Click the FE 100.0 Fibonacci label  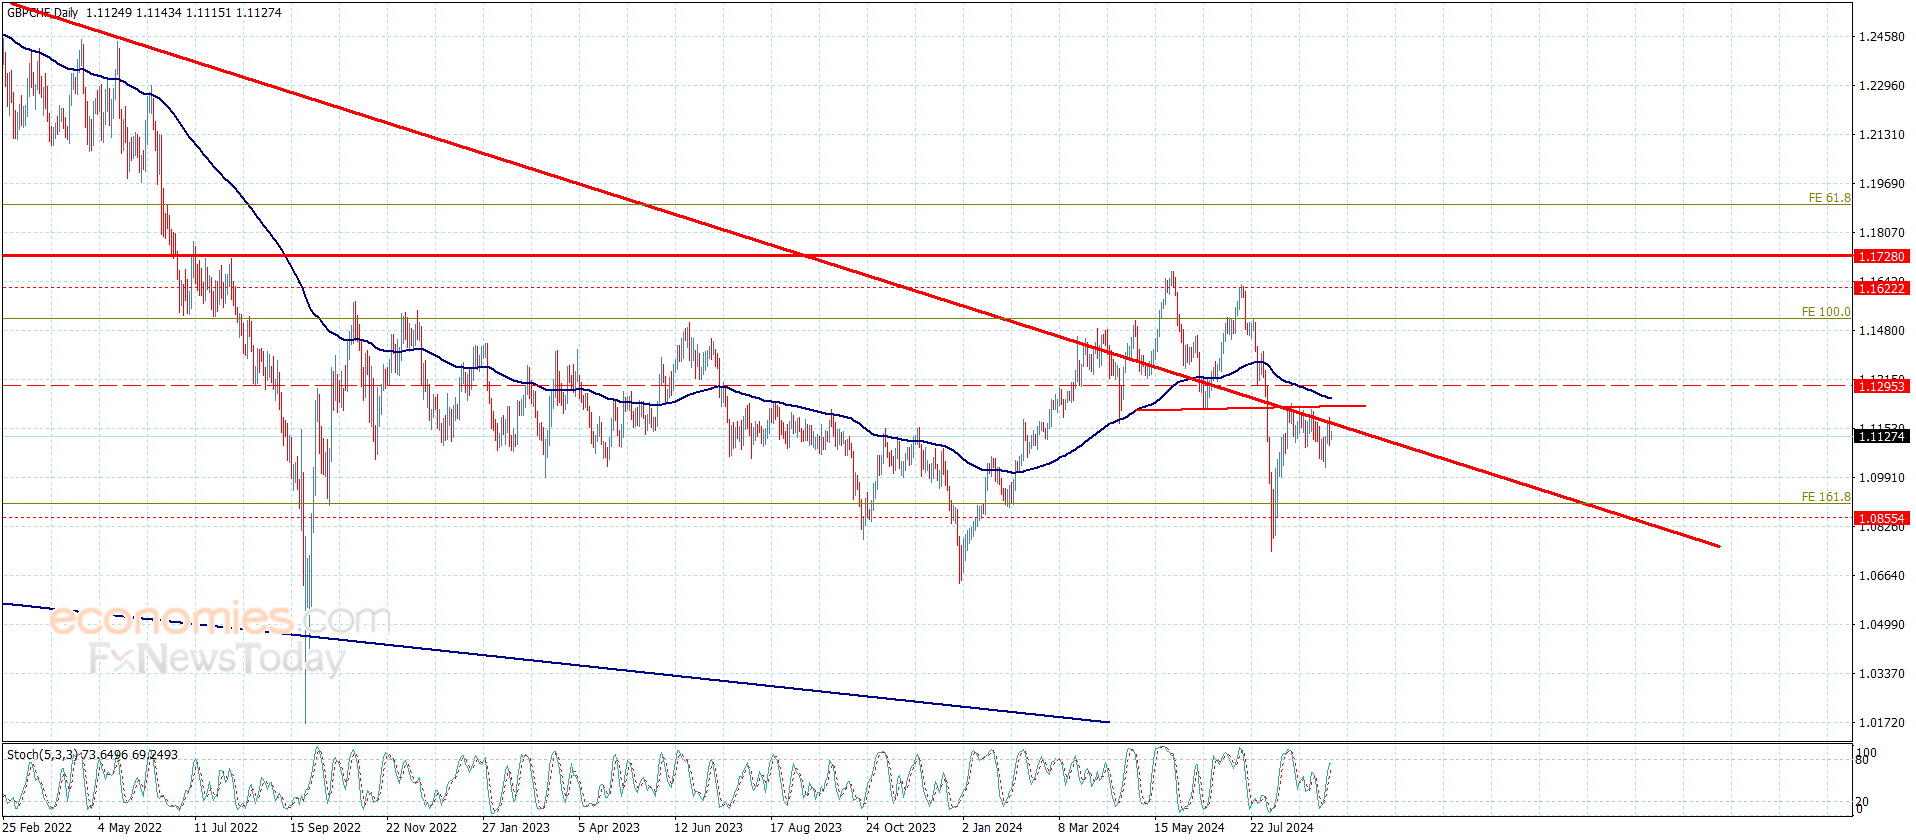(1826, 312)
